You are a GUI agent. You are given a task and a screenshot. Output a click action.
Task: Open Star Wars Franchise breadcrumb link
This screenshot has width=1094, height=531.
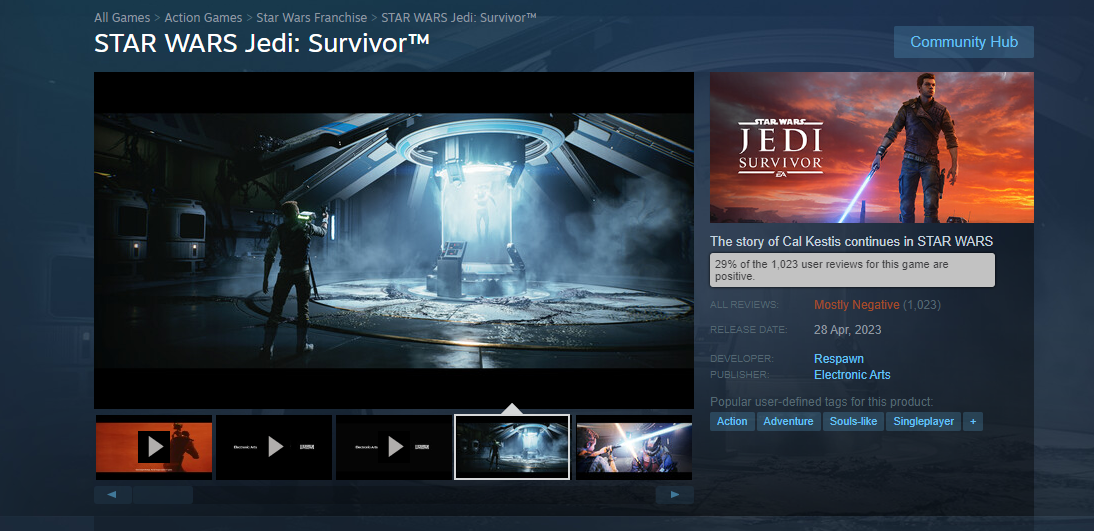pos(311,17)
